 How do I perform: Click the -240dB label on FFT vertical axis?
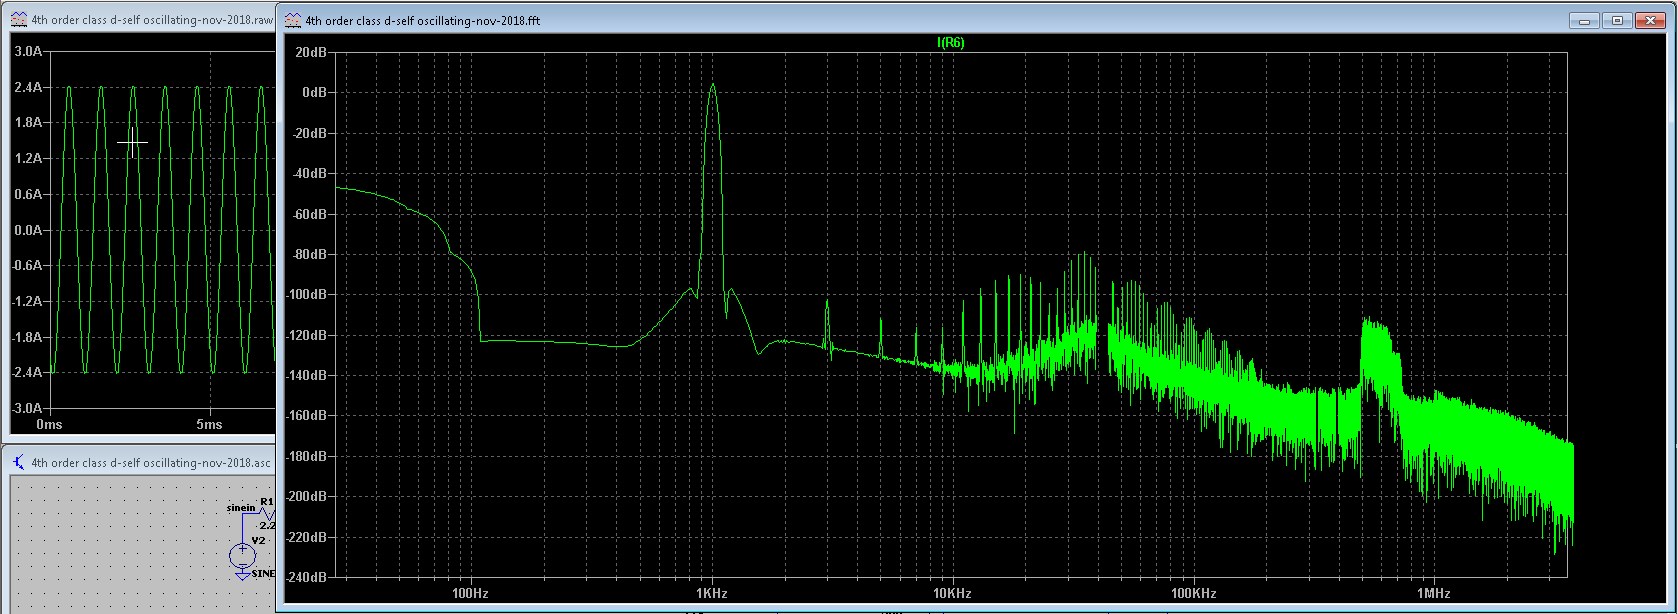pyautogui.click(x=305, y=577)
